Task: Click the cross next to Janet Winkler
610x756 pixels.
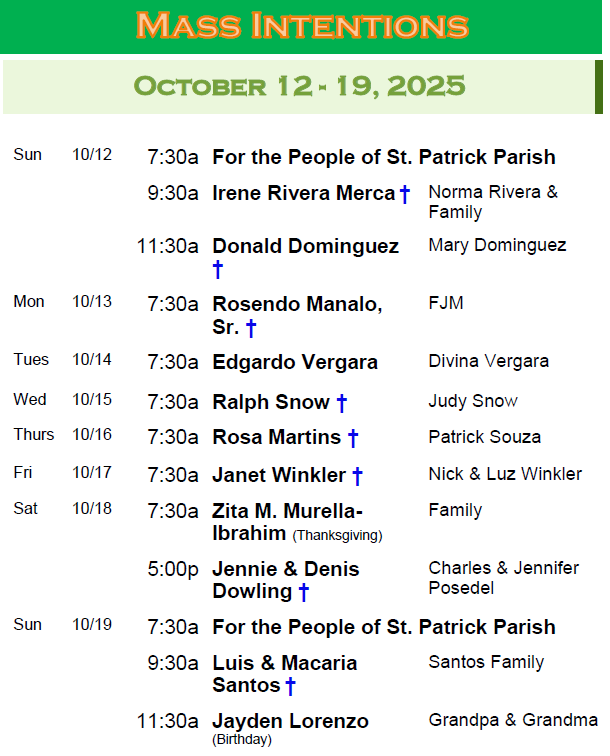Action: 357,476
